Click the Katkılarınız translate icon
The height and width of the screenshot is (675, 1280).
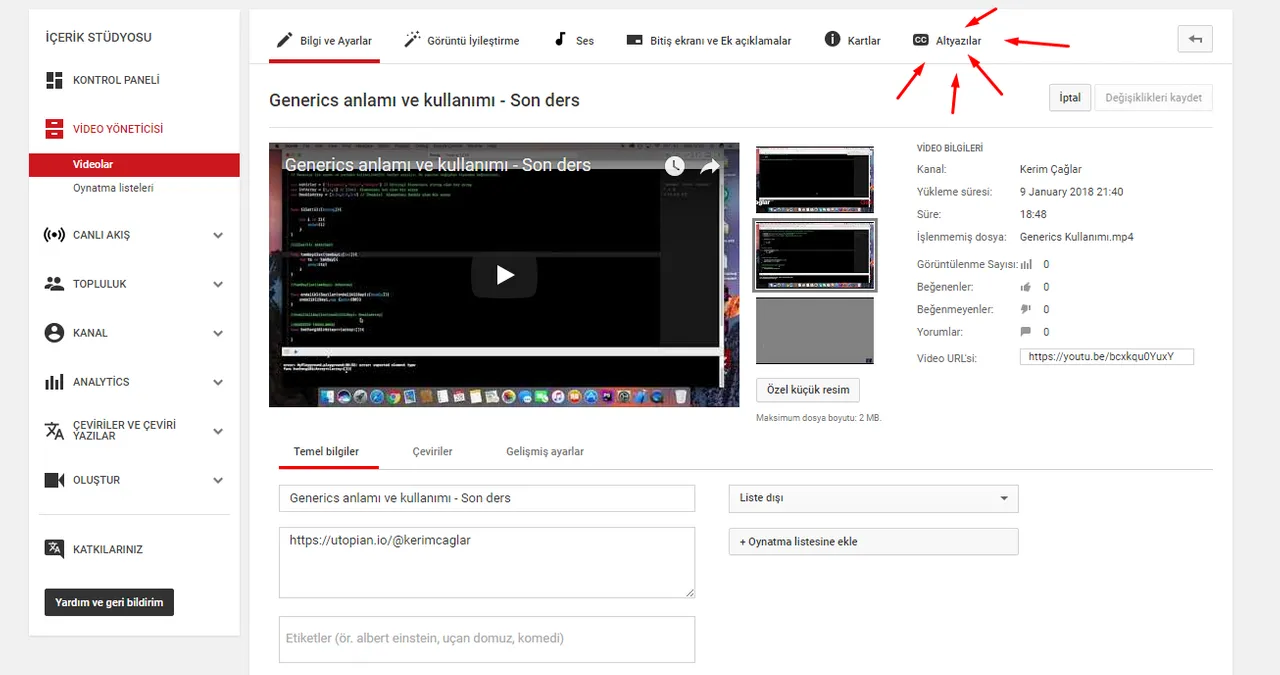[55, 549]
